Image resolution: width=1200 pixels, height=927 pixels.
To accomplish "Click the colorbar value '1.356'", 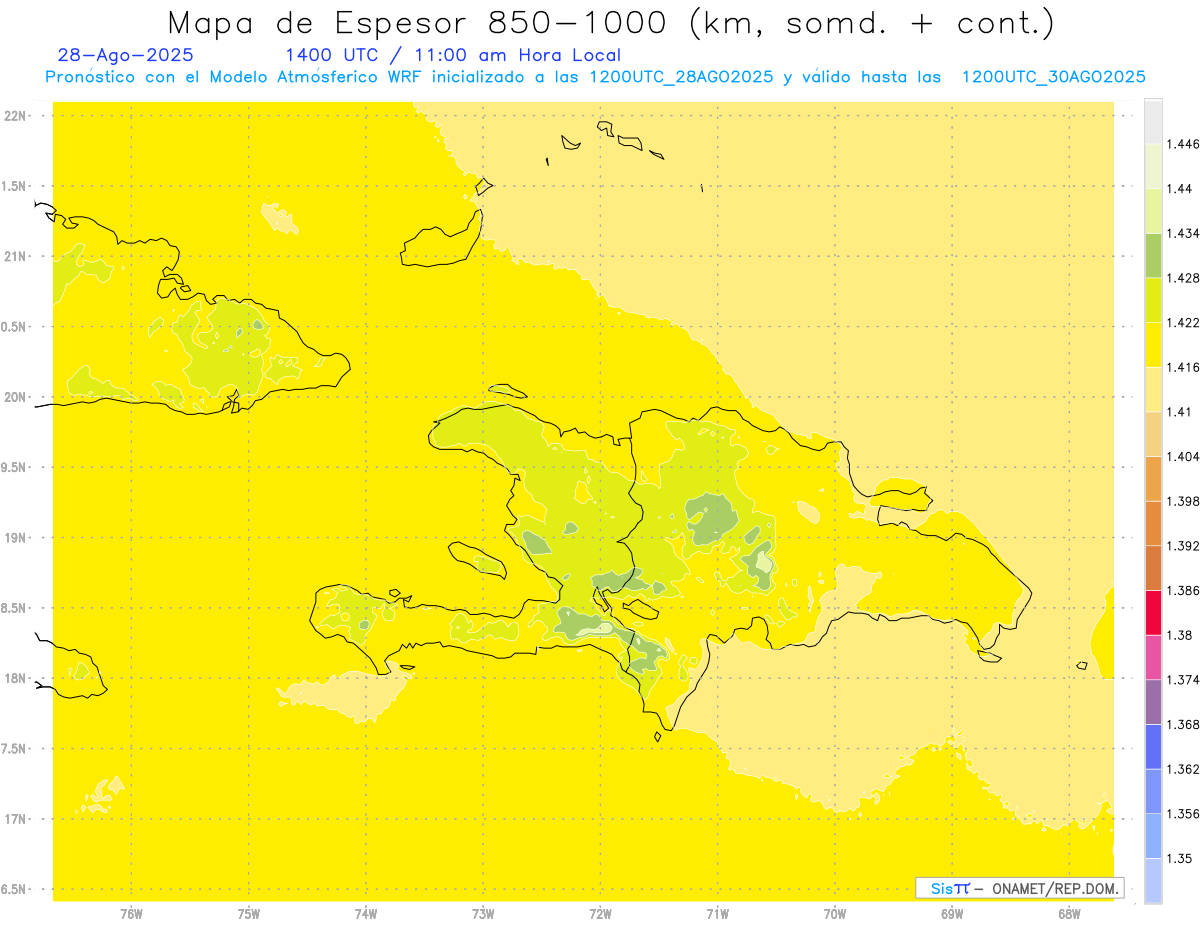I will (x=1185, y=813).
